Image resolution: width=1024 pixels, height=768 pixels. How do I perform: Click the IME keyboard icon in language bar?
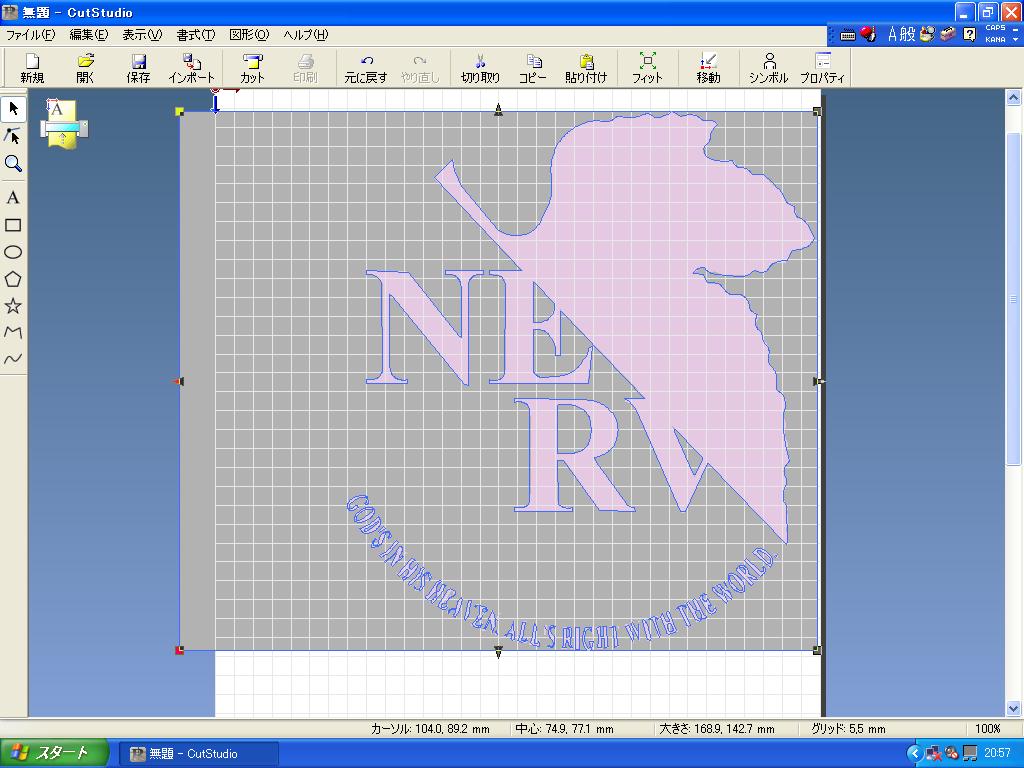point(848,35)
